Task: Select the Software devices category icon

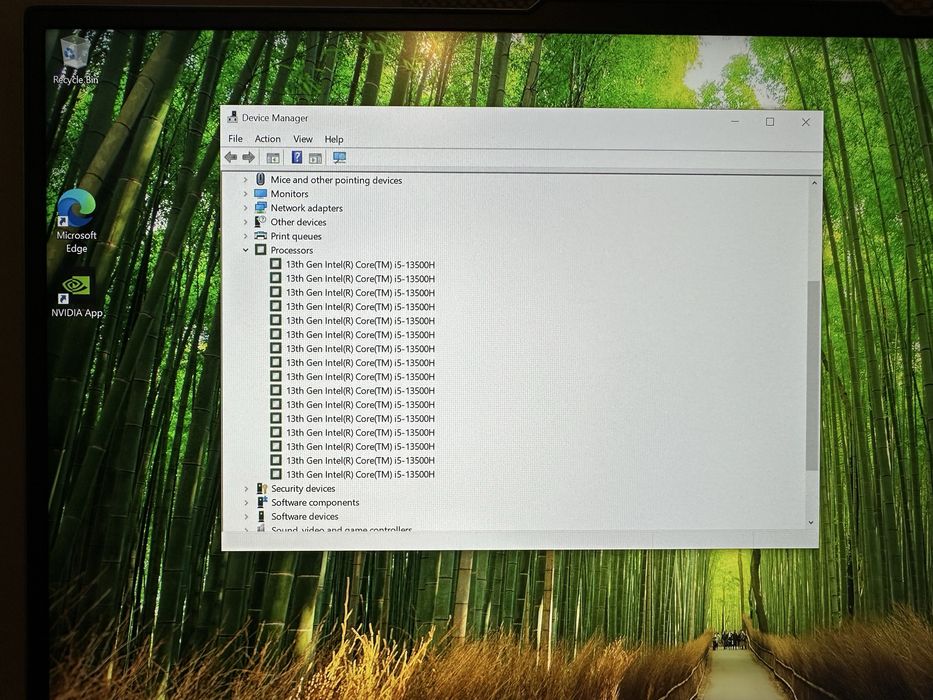Action: click(261, 516)
